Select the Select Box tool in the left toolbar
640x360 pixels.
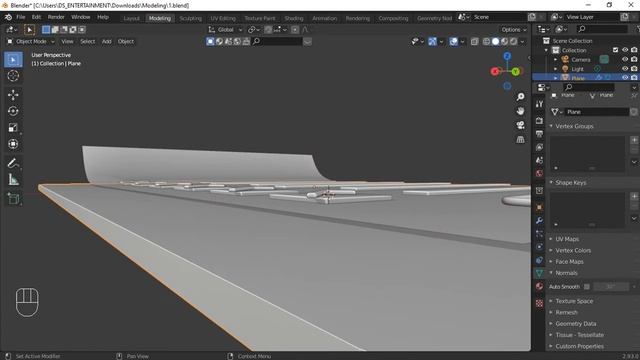point(13,60)
